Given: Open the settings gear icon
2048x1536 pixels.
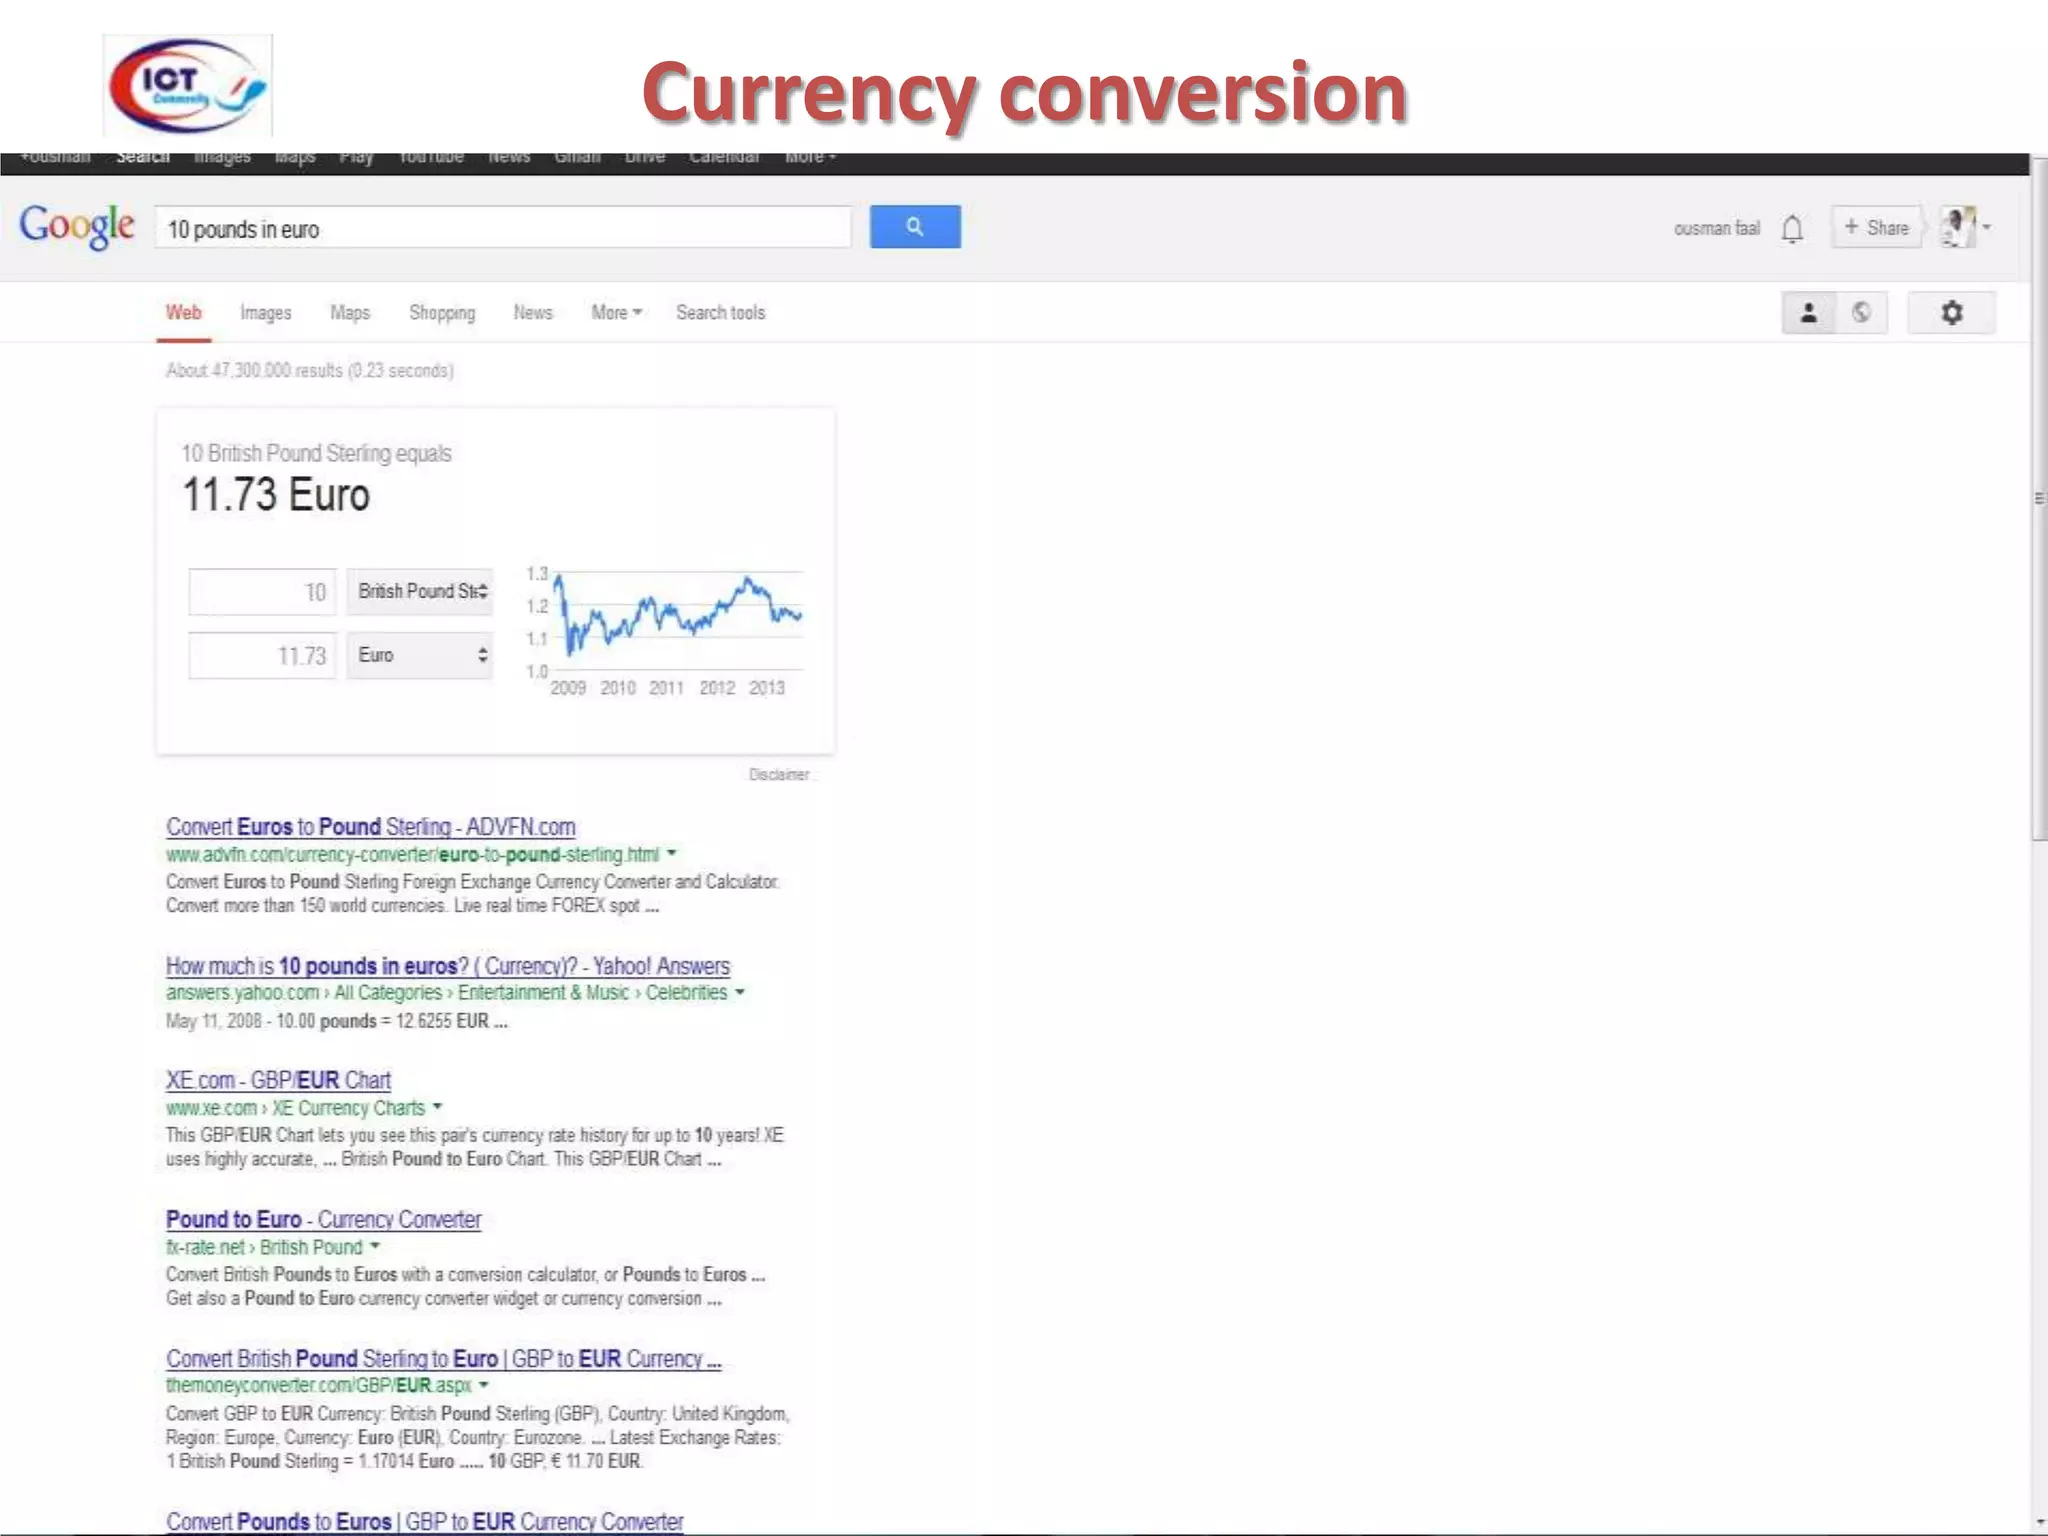Looking at the screenshot, I should (1951, 313).
